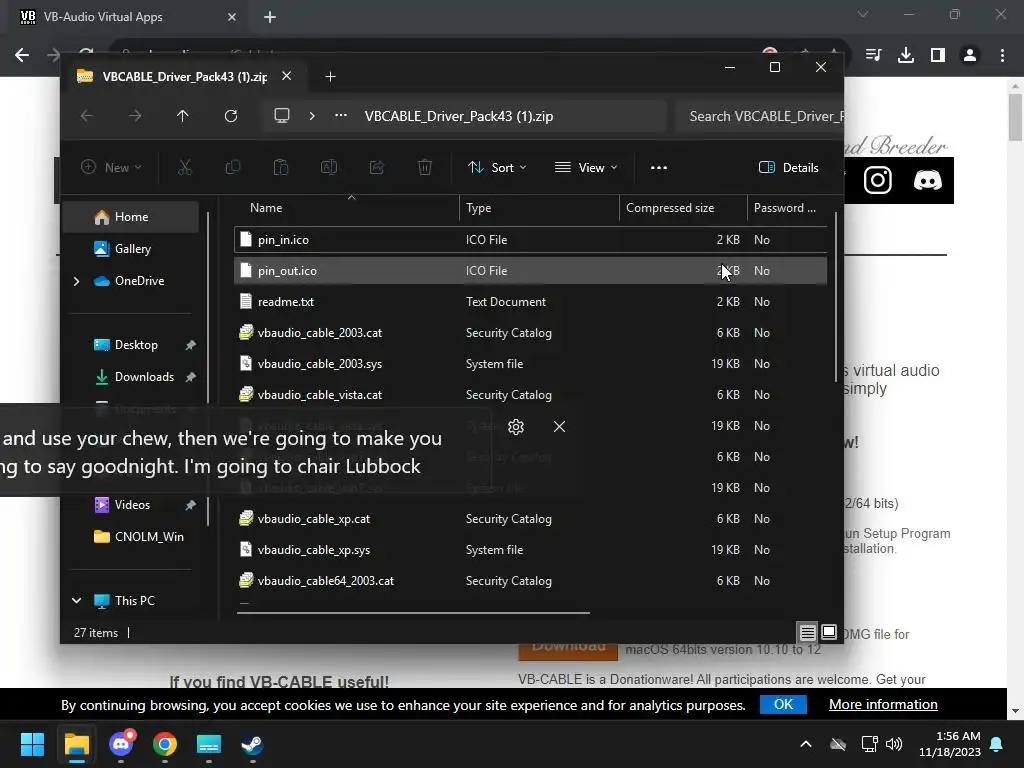Screen dimensions: 1024x768
Task: Click the Search VBCABLE_Driver search box
Action: point(760,116)
